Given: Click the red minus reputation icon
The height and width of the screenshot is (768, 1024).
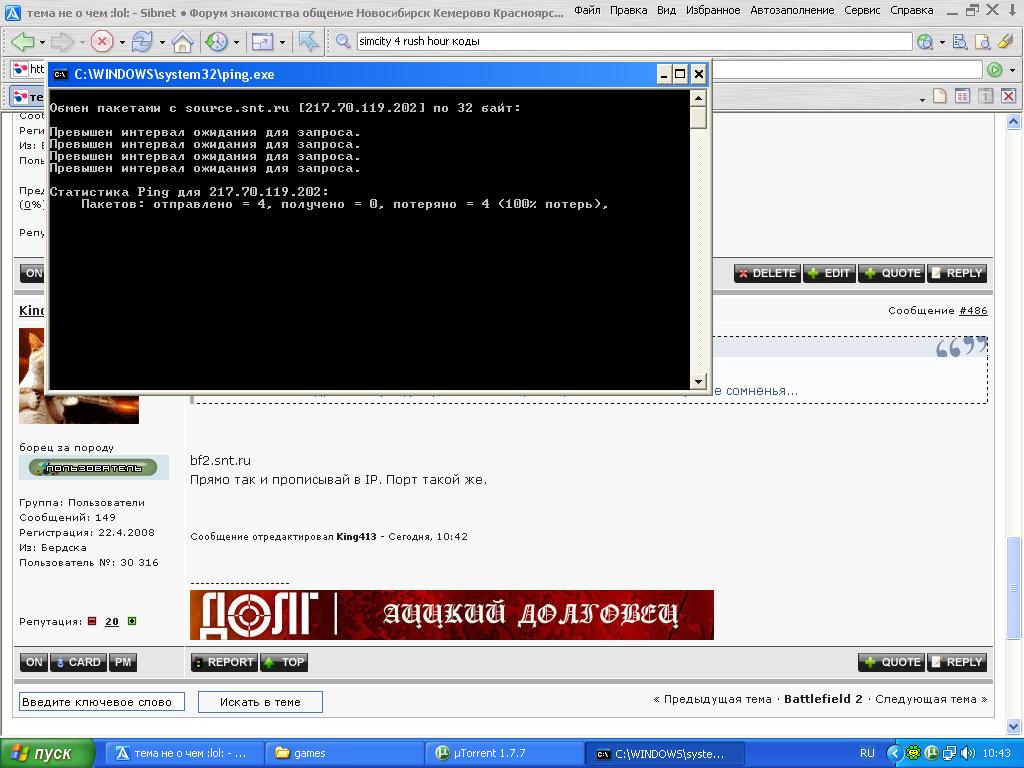Looking at the screenshot, I should [92, 621].
